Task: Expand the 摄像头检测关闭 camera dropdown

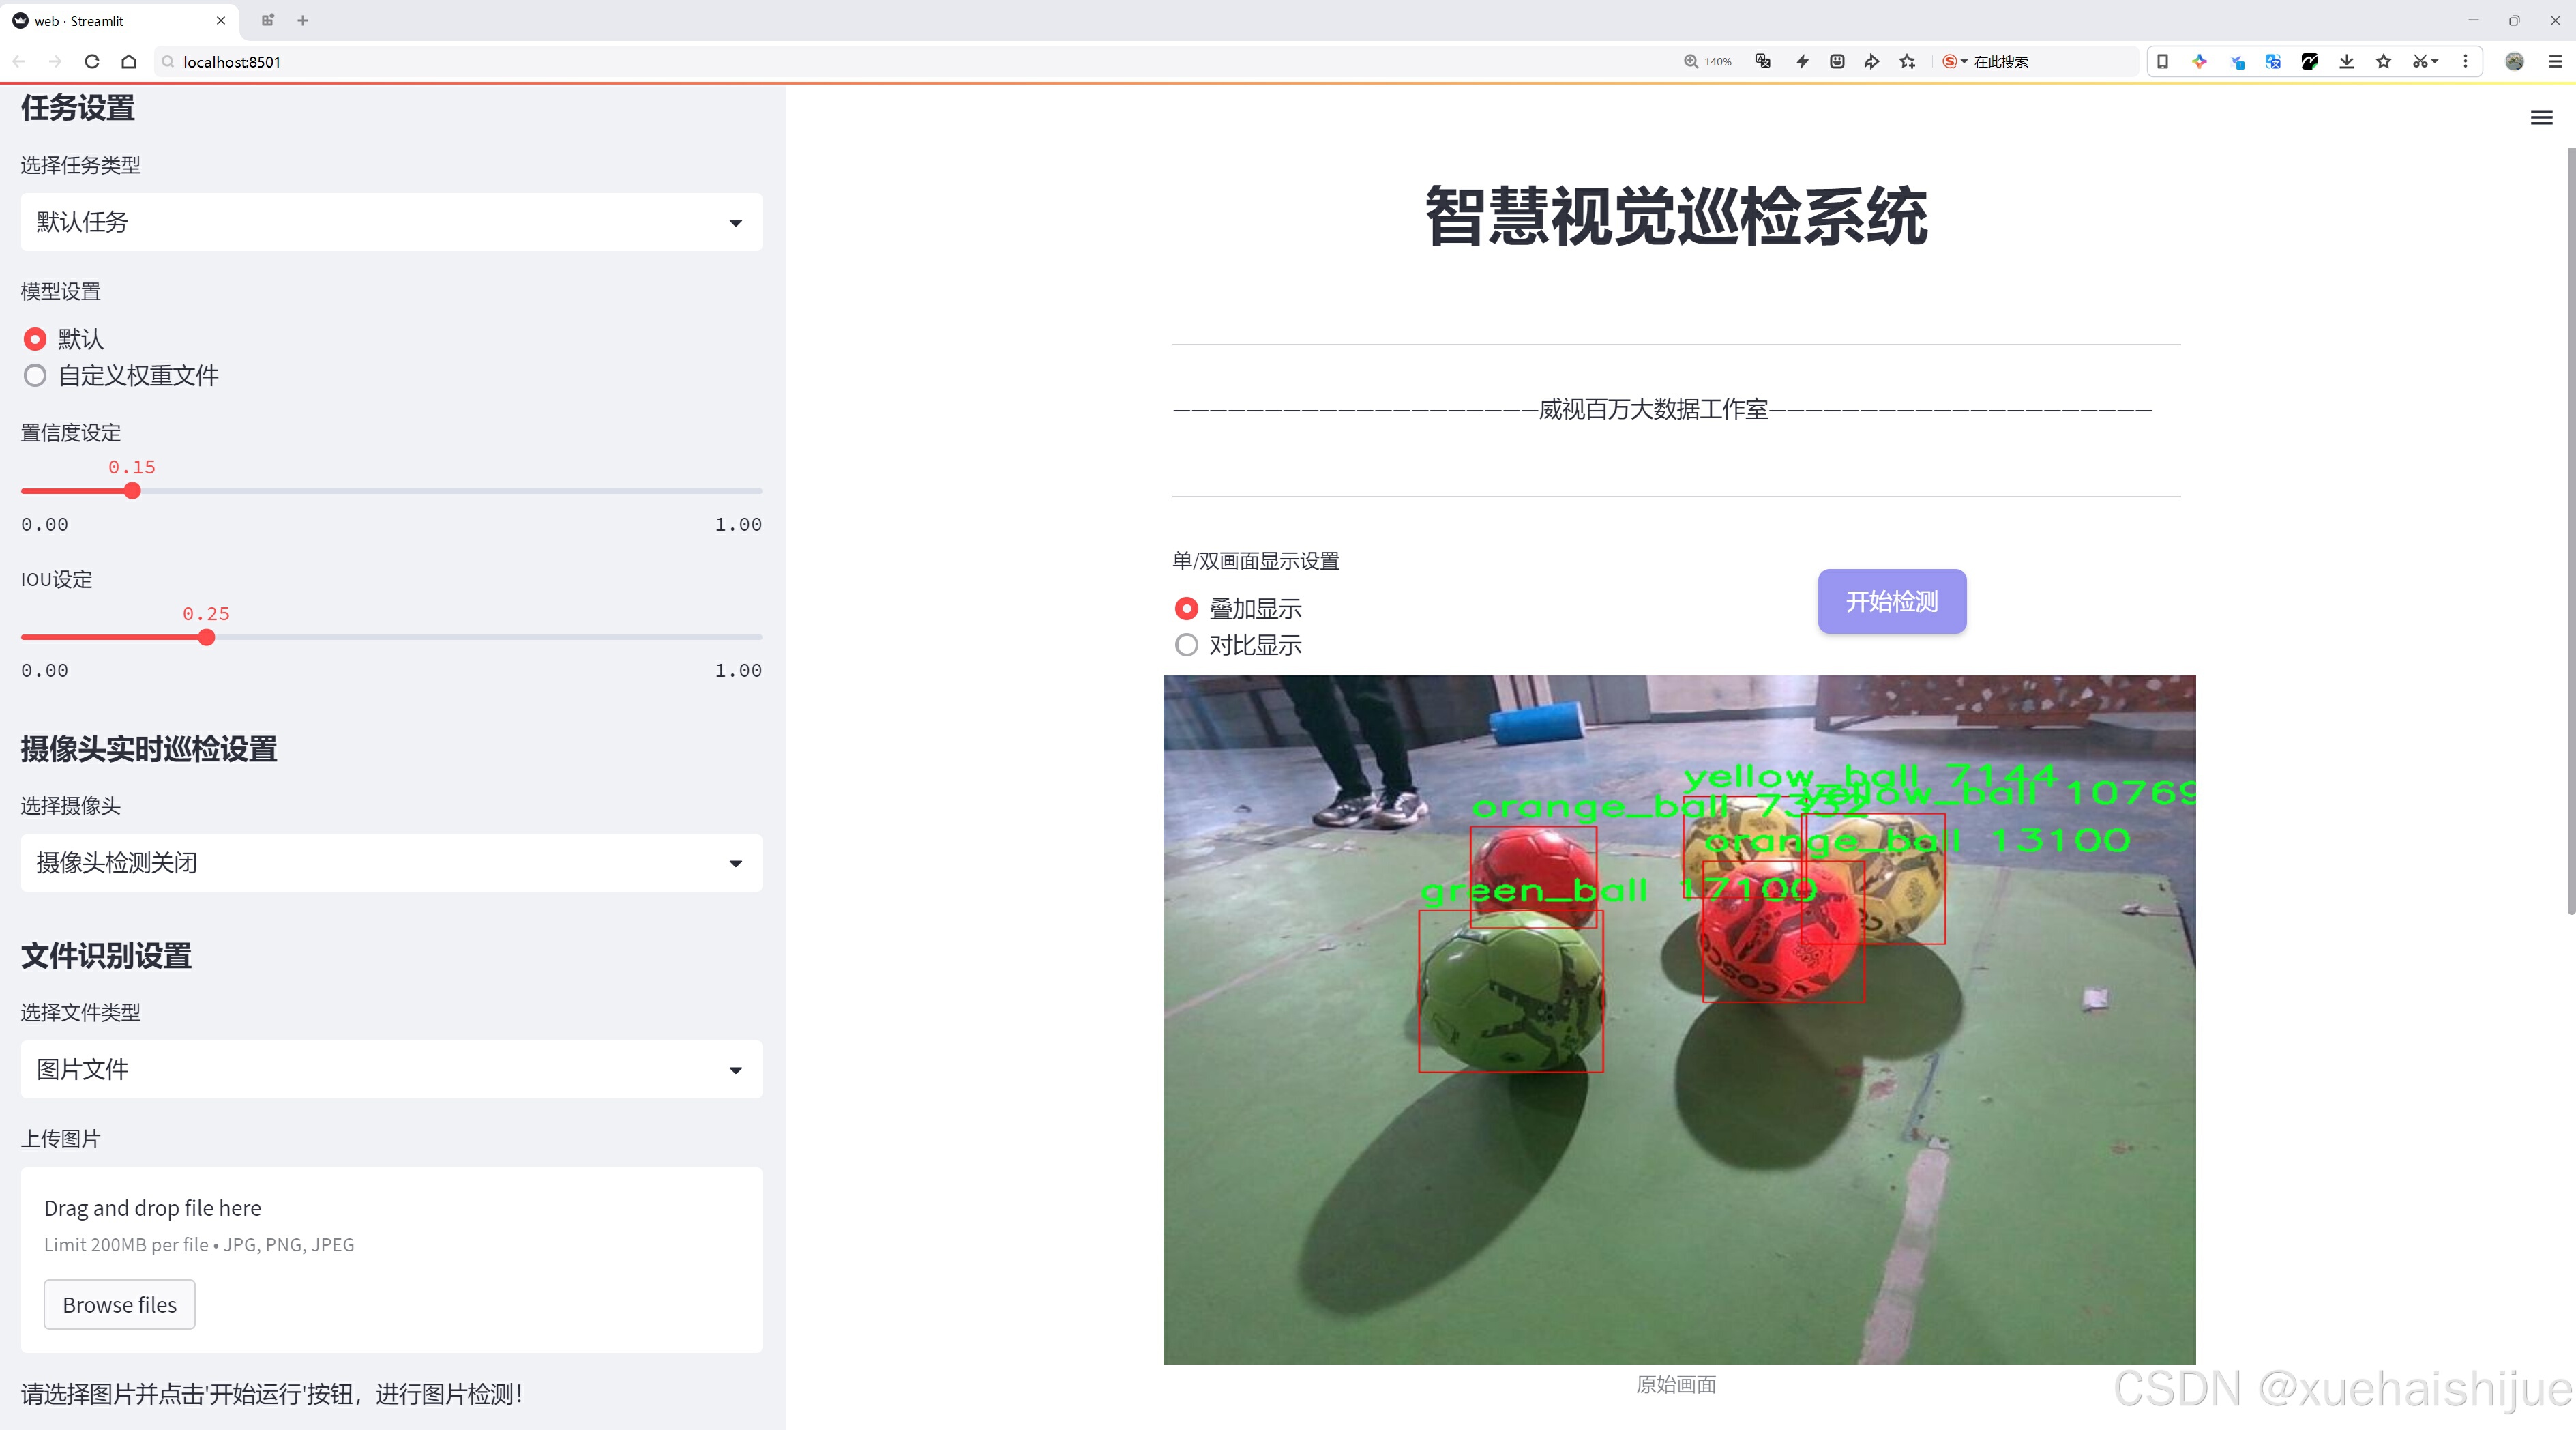Action: [391, 863]
